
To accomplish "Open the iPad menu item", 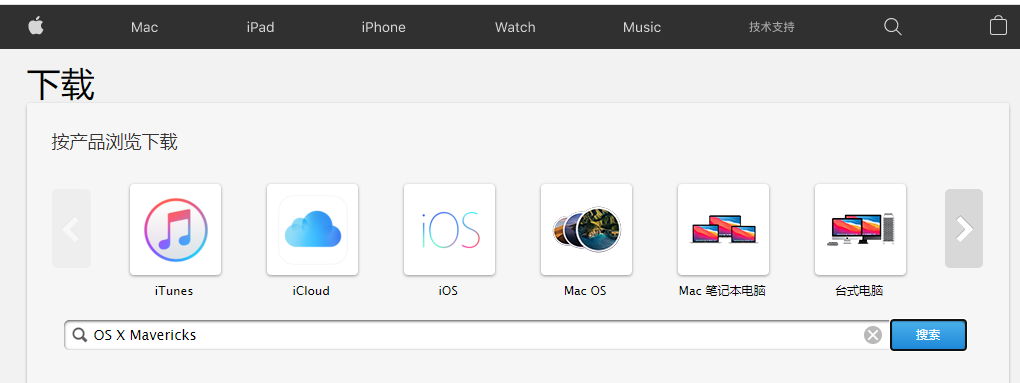I will 260,27.
